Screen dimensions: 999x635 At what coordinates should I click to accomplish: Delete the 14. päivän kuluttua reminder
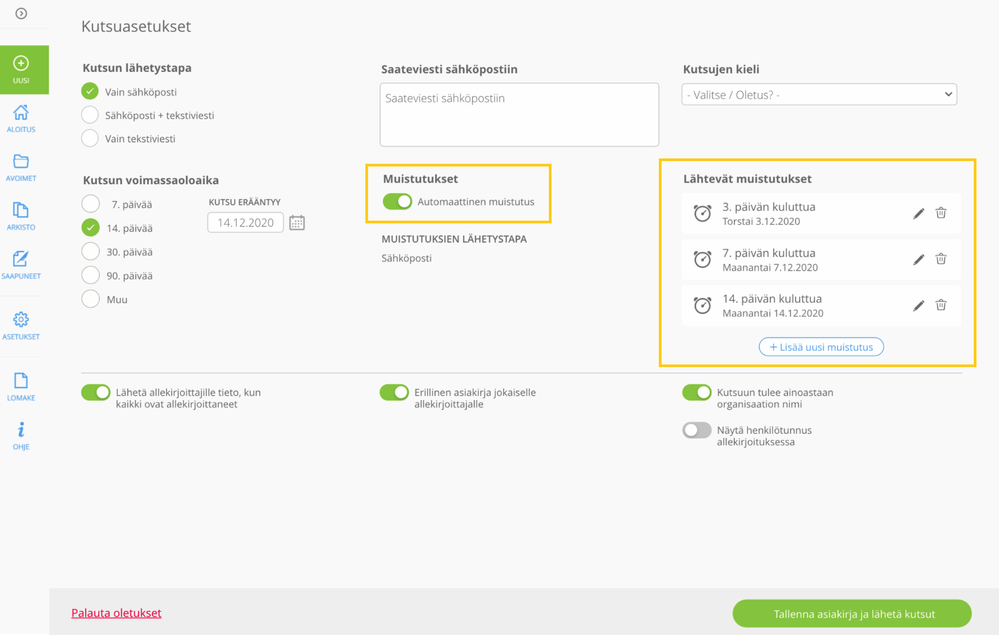tap(941, 305)
